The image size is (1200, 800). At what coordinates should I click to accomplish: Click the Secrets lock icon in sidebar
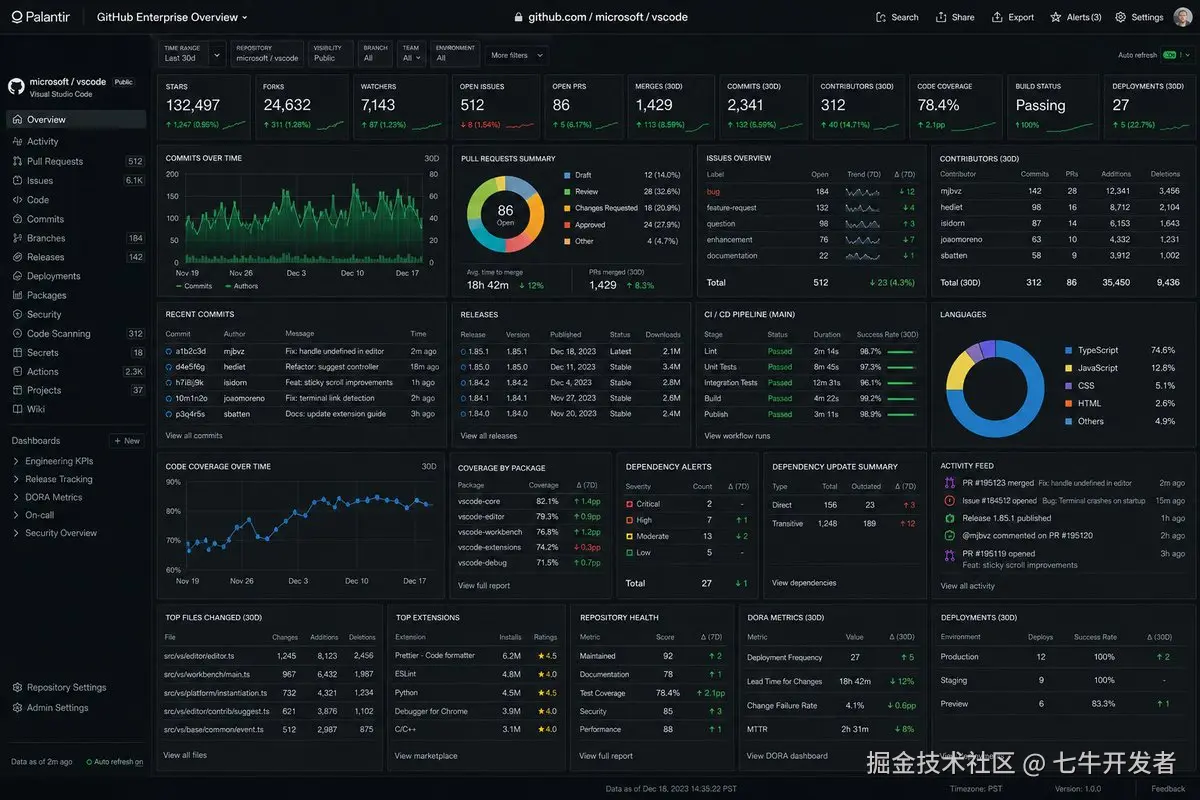coord(17,353)
